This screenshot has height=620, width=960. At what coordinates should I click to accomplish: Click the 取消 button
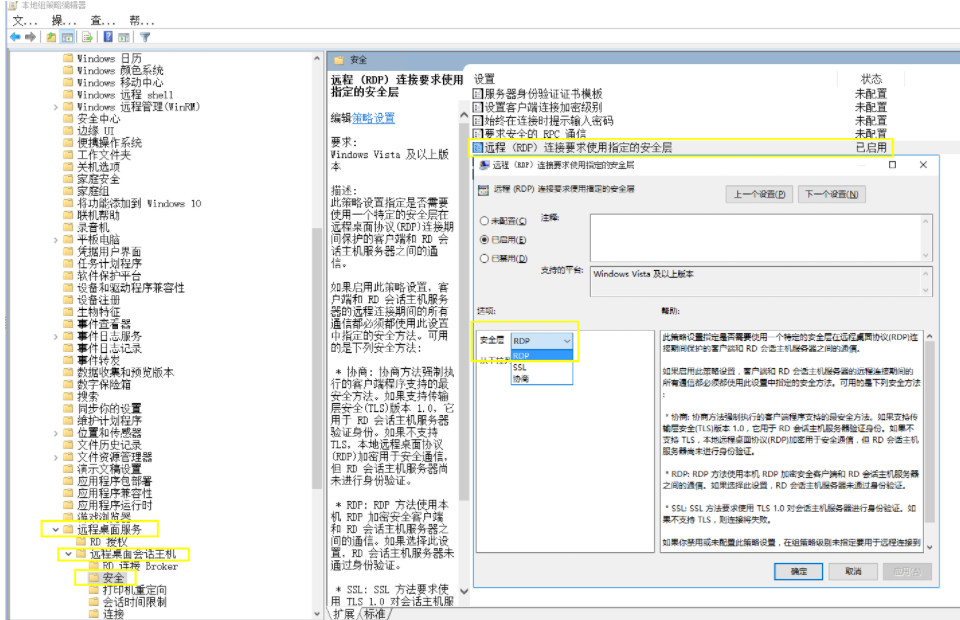coord(853,571)
